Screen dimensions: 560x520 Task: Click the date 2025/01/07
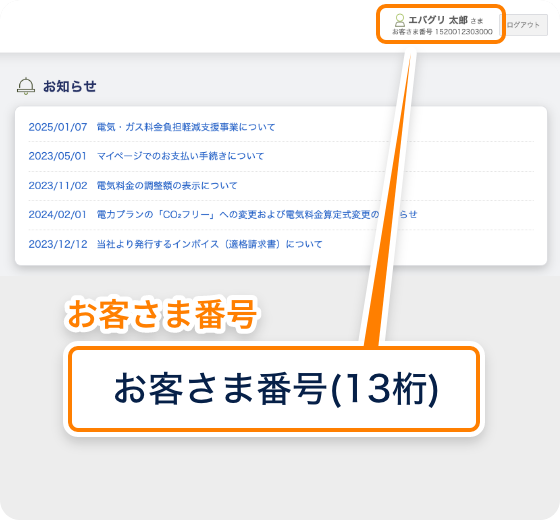[x=58, y=127]
